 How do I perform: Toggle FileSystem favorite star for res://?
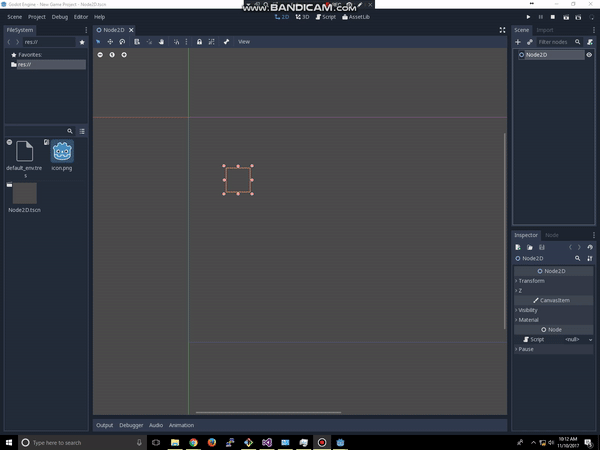point(82,42)
